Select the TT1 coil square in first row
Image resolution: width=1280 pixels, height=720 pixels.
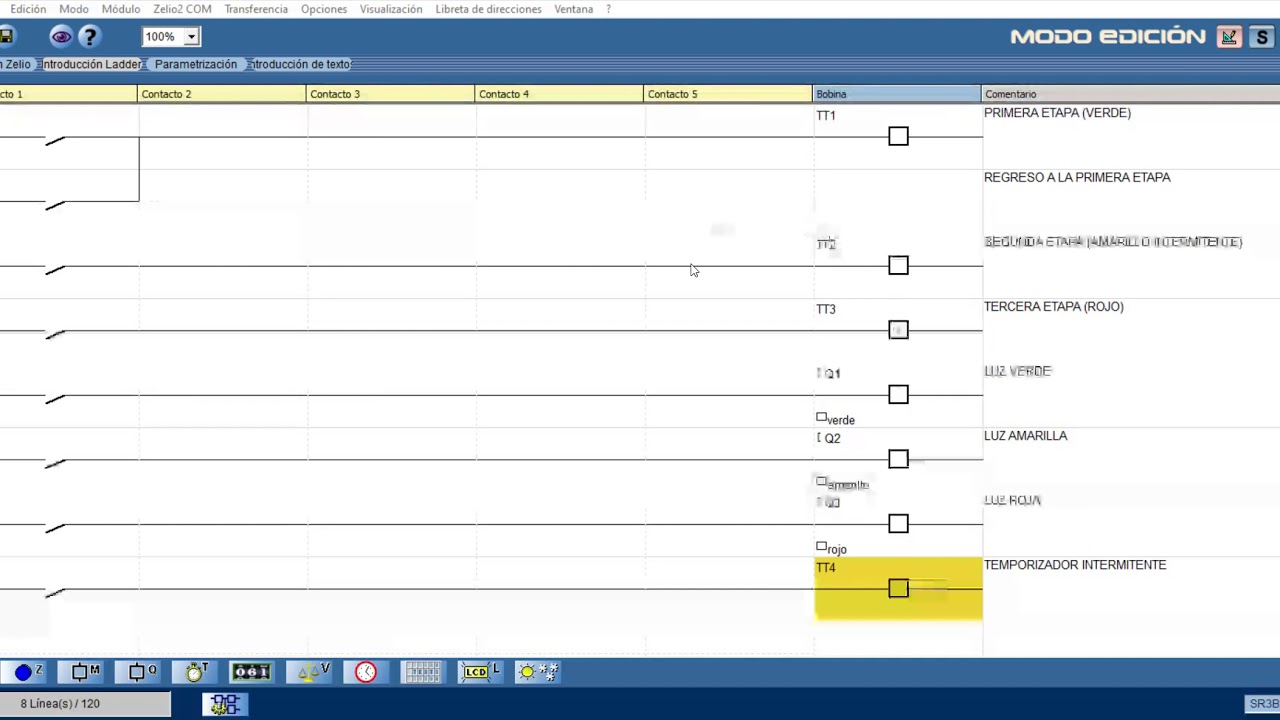pyautogui.click(x=898, y=136)
